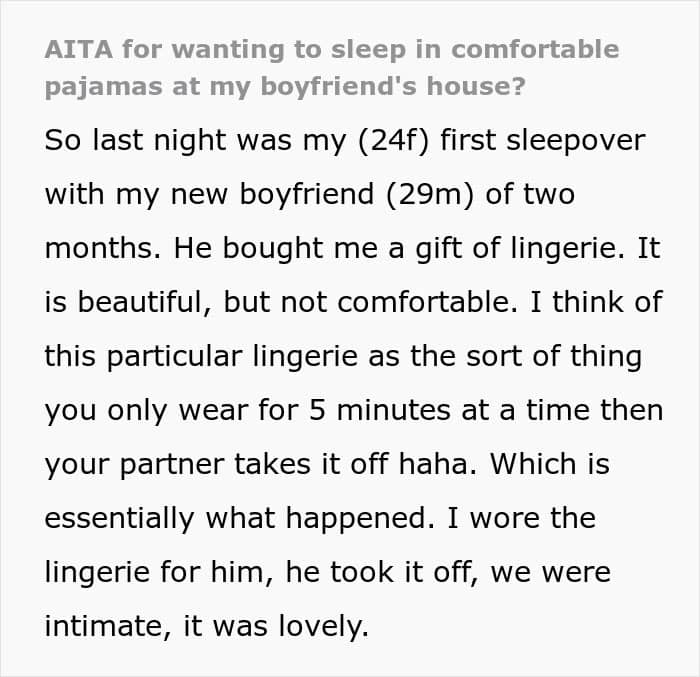
Task: Open the AITA post title about comfortable pajamas
Action: 332,68
